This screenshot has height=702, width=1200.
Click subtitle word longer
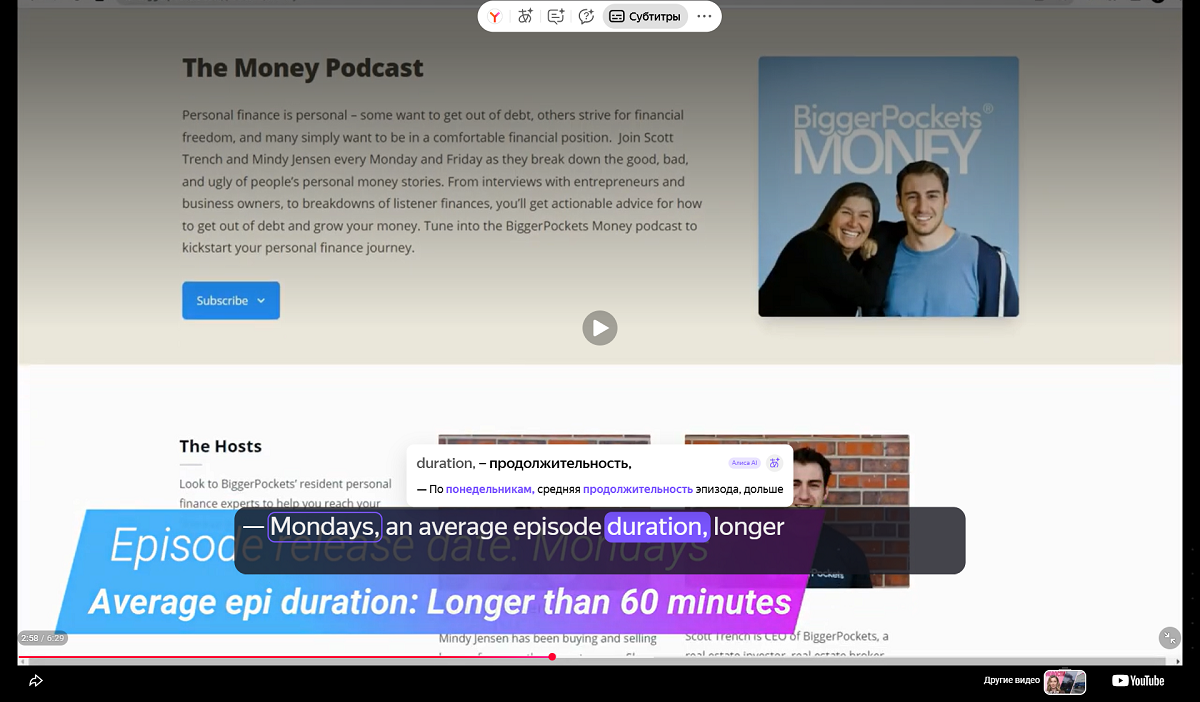(x=750, y=526)
